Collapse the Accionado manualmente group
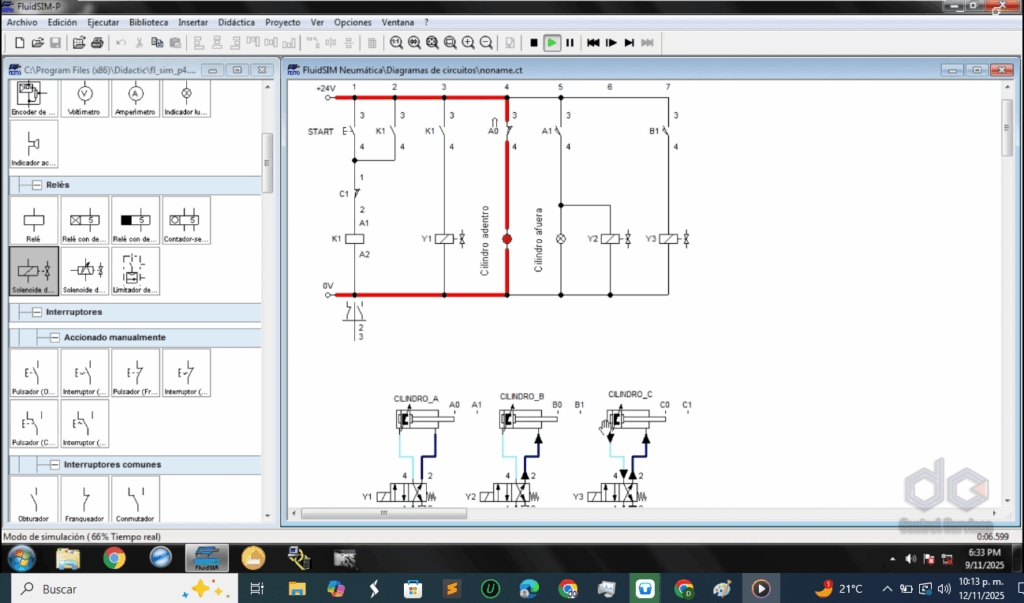 point(54,337)
